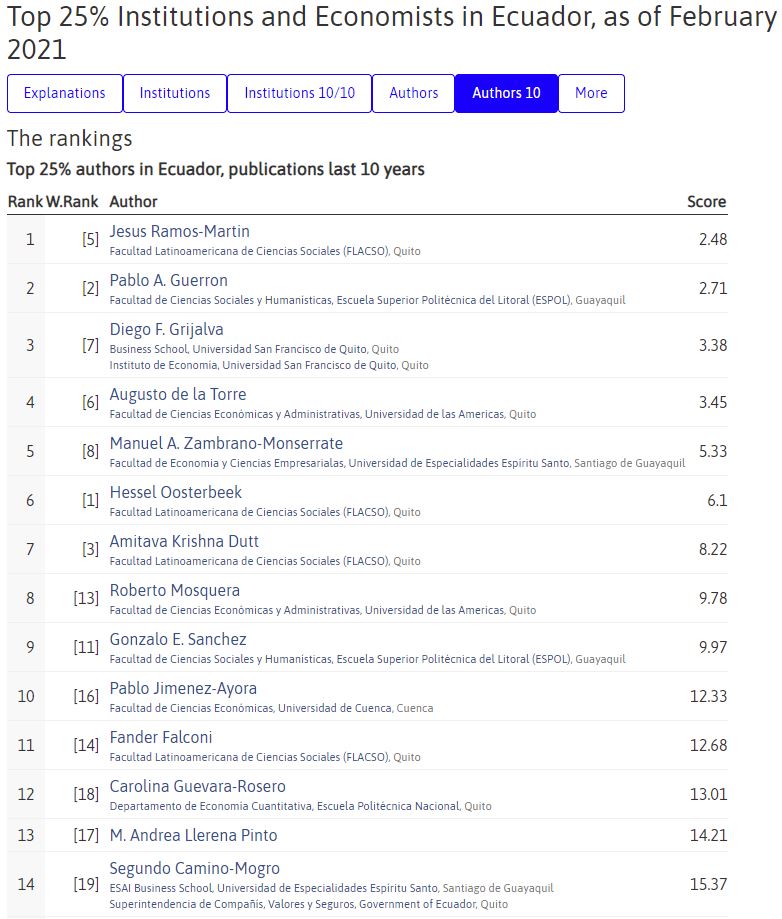Open the More tab
Viewport: 782px width, 919px height.
tap(591, 93)
